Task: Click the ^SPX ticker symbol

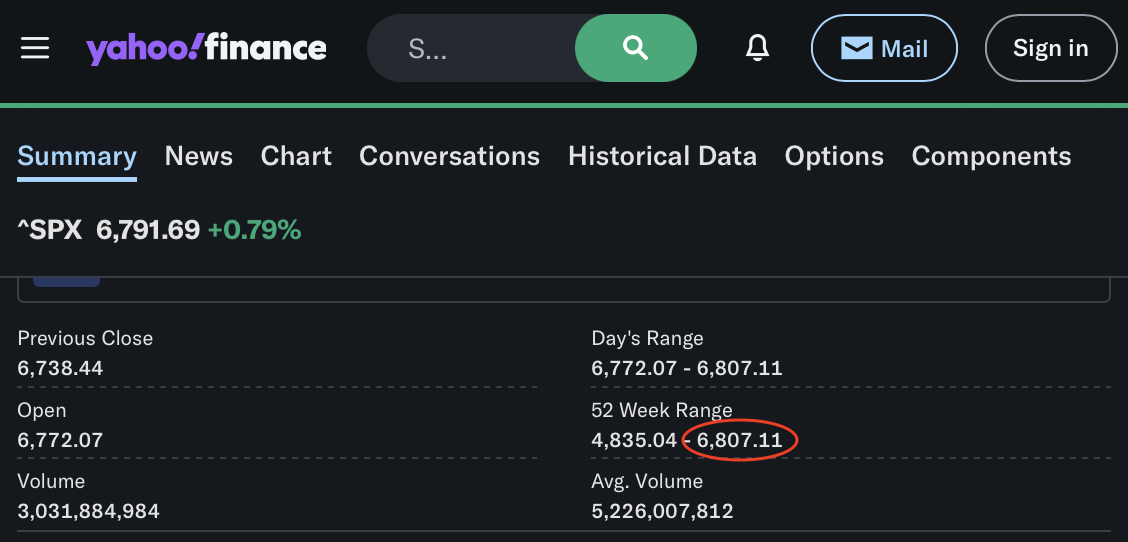Action: [50, 230]
